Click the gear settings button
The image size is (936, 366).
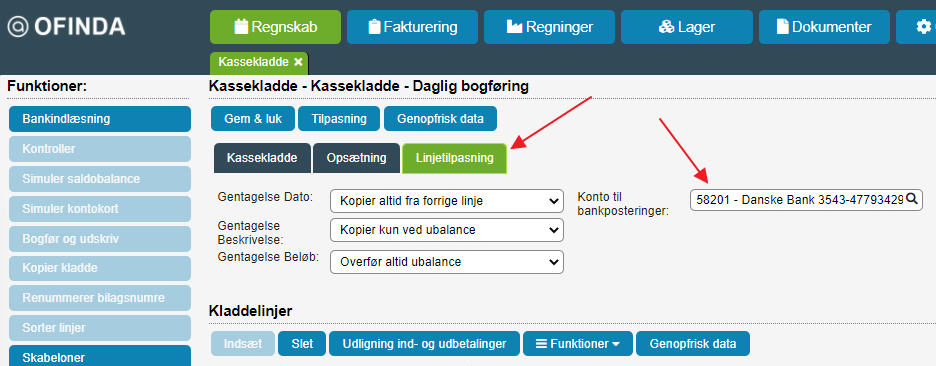point(916,27)
